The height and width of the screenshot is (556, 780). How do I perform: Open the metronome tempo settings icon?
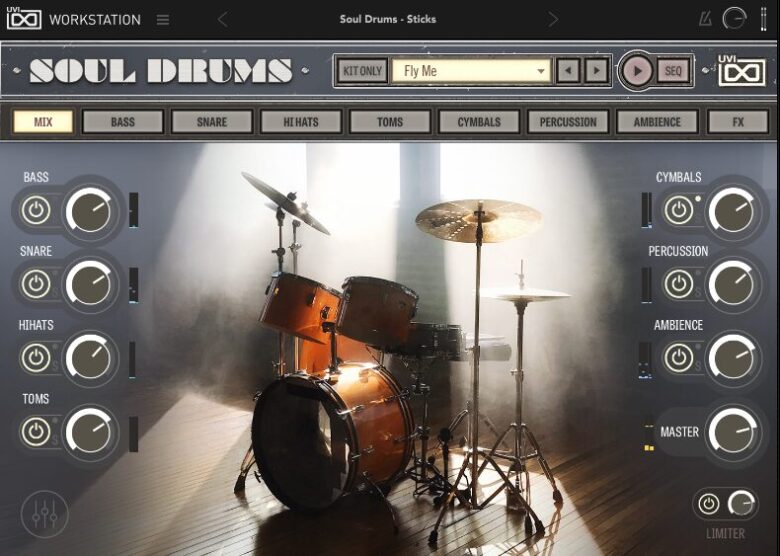point(705,20)
